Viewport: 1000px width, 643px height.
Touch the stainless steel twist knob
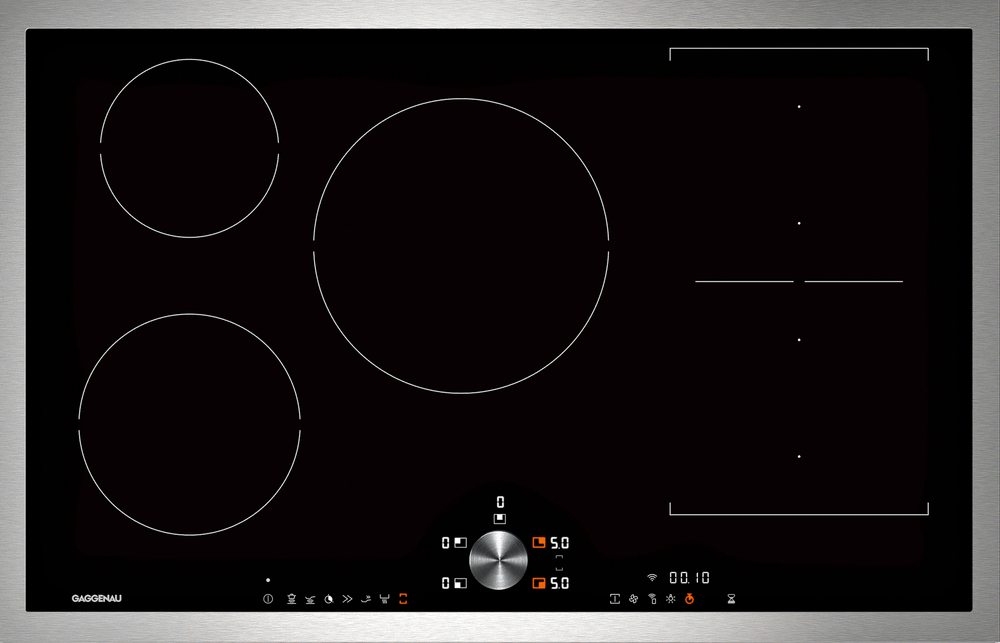click(x=498, y=560)
